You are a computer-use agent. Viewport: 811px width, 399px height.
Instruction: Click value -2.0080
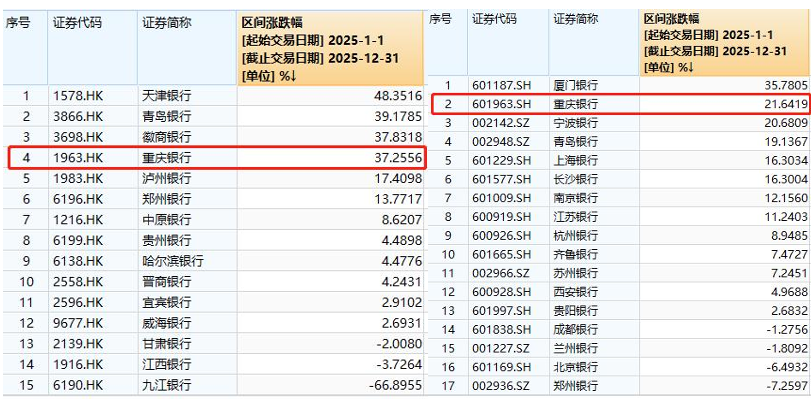(x=399, y=344)
